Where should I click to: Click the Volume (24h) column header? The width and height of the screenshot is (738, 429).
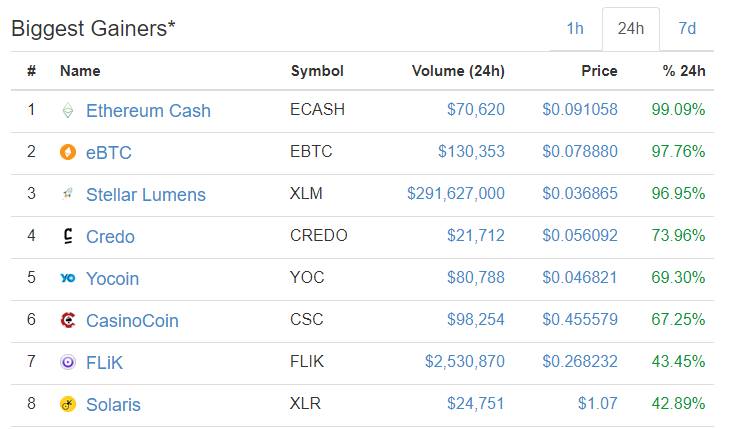point(458,71)
